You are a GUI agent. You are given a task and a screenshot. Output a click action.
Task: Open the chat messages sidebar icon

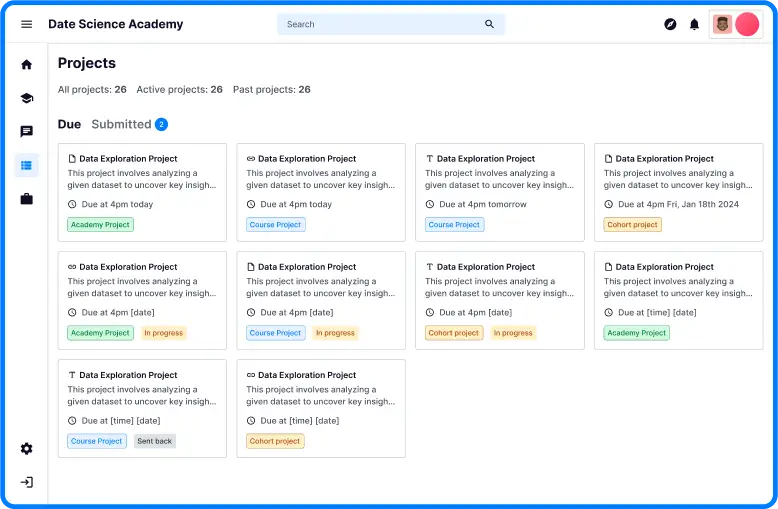[26, 131]
